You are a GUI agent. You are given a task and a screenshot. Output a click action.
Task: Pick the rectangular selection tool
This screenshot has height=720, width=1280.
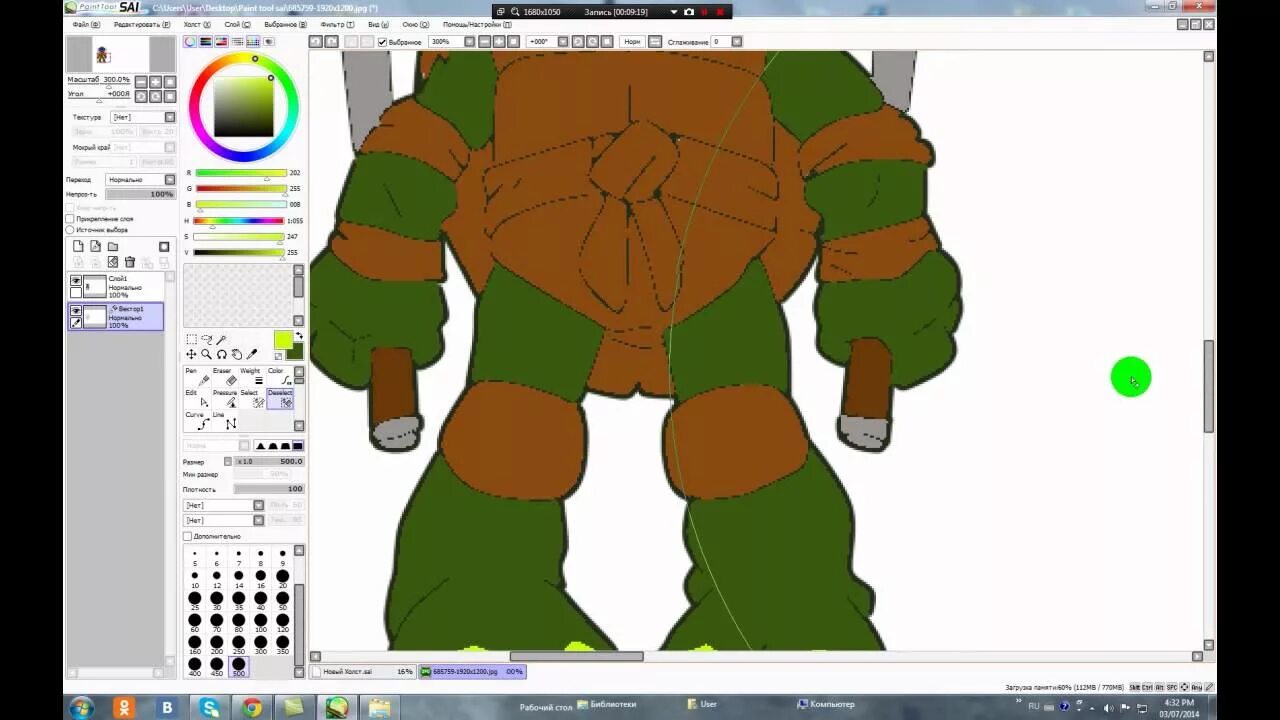[191, 340]
